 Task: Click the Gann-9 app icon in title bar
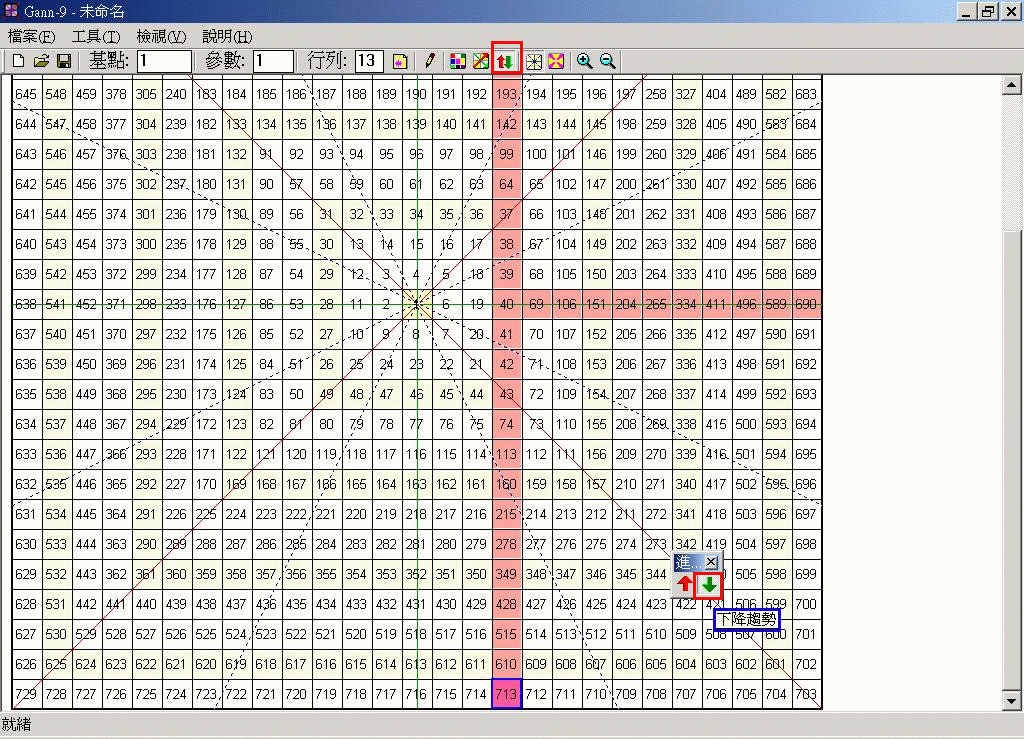tap(11, 10)
